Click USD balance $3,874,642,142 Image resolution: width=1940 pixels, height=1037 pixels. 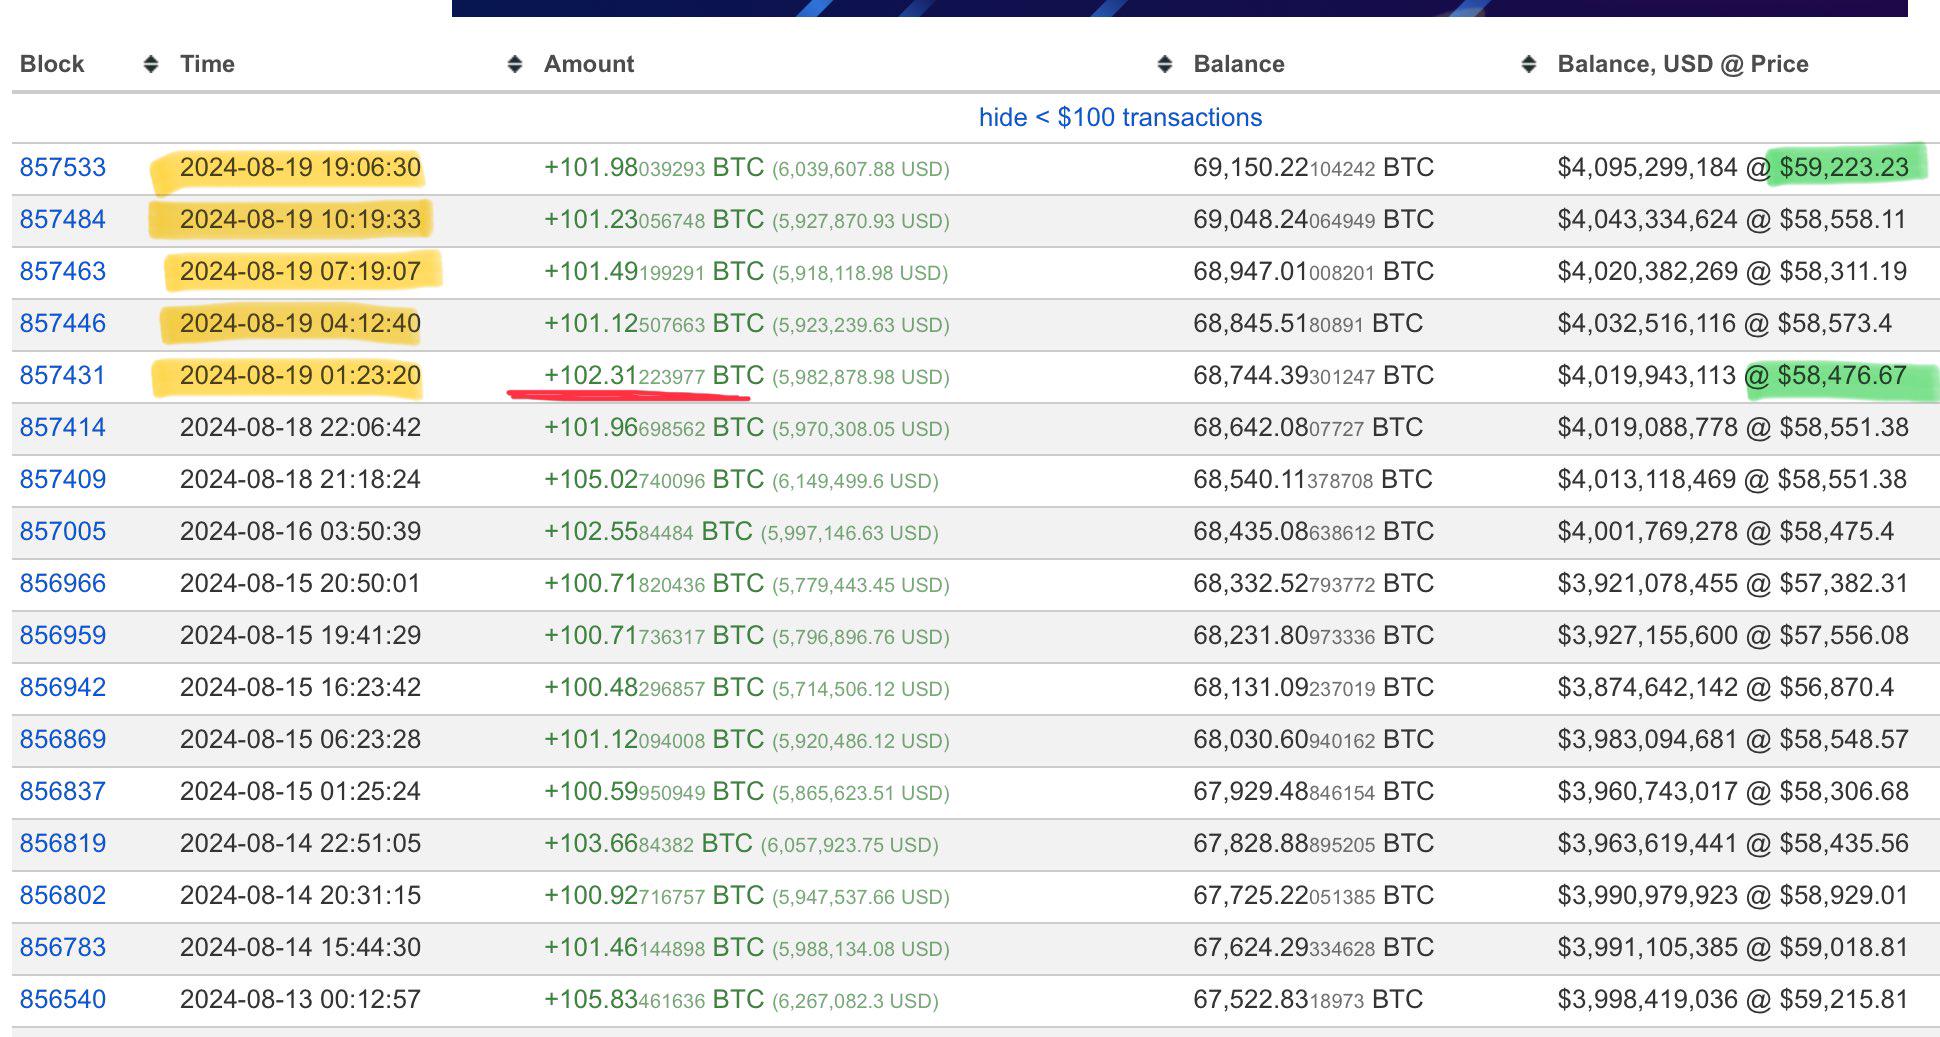click(1647, 687)
